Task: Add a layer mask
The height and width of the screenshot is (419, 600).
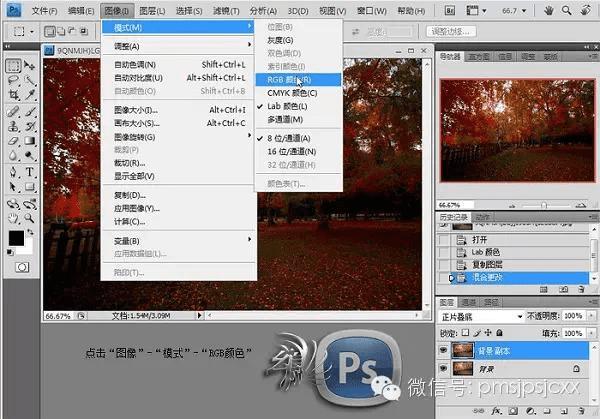Action: 513,411
